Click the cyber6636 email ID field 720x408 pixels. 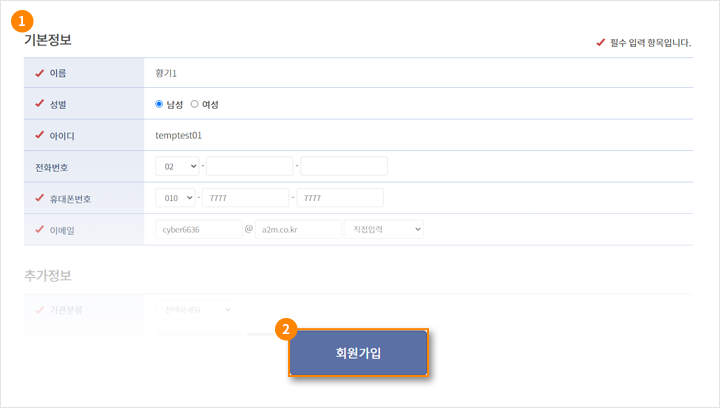point(199,229)
